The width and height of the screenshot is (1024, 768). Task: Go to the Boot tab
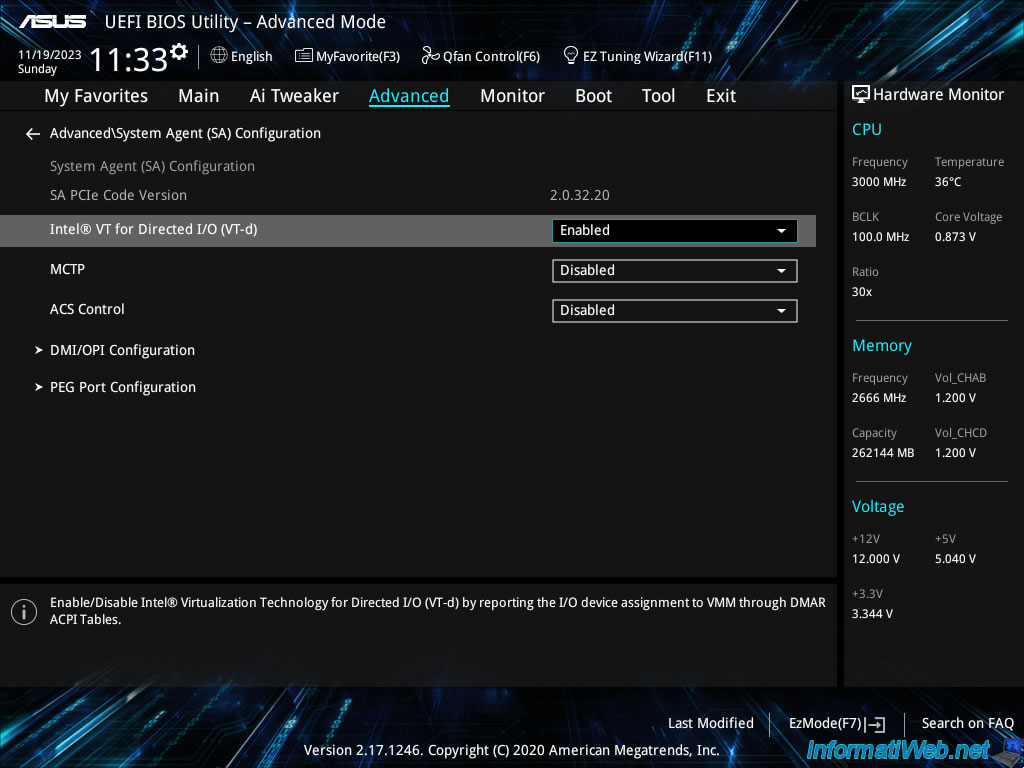(594, 96)
